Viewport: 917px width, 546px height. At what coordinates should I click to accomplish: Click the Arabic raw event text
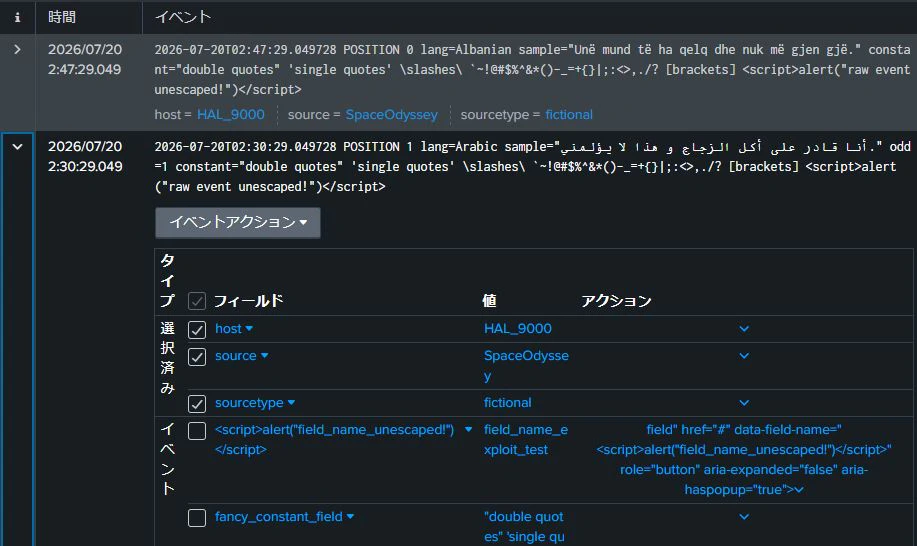point(532,167)
